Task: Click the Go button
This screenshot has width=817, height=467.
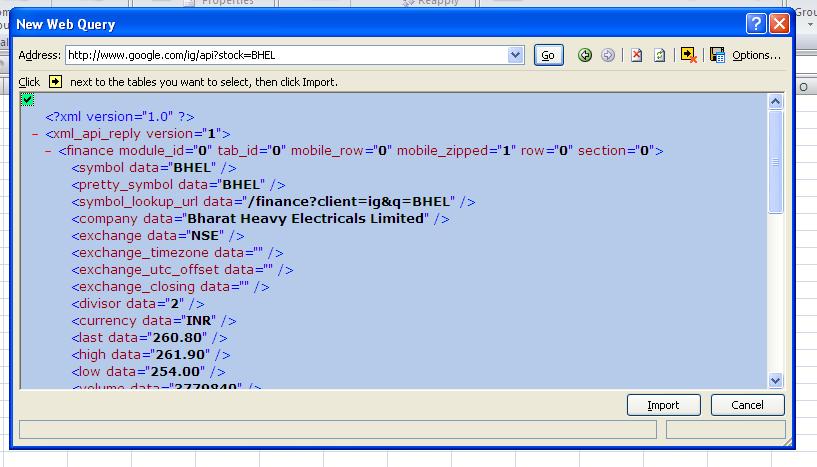Action: pos(549,55)
